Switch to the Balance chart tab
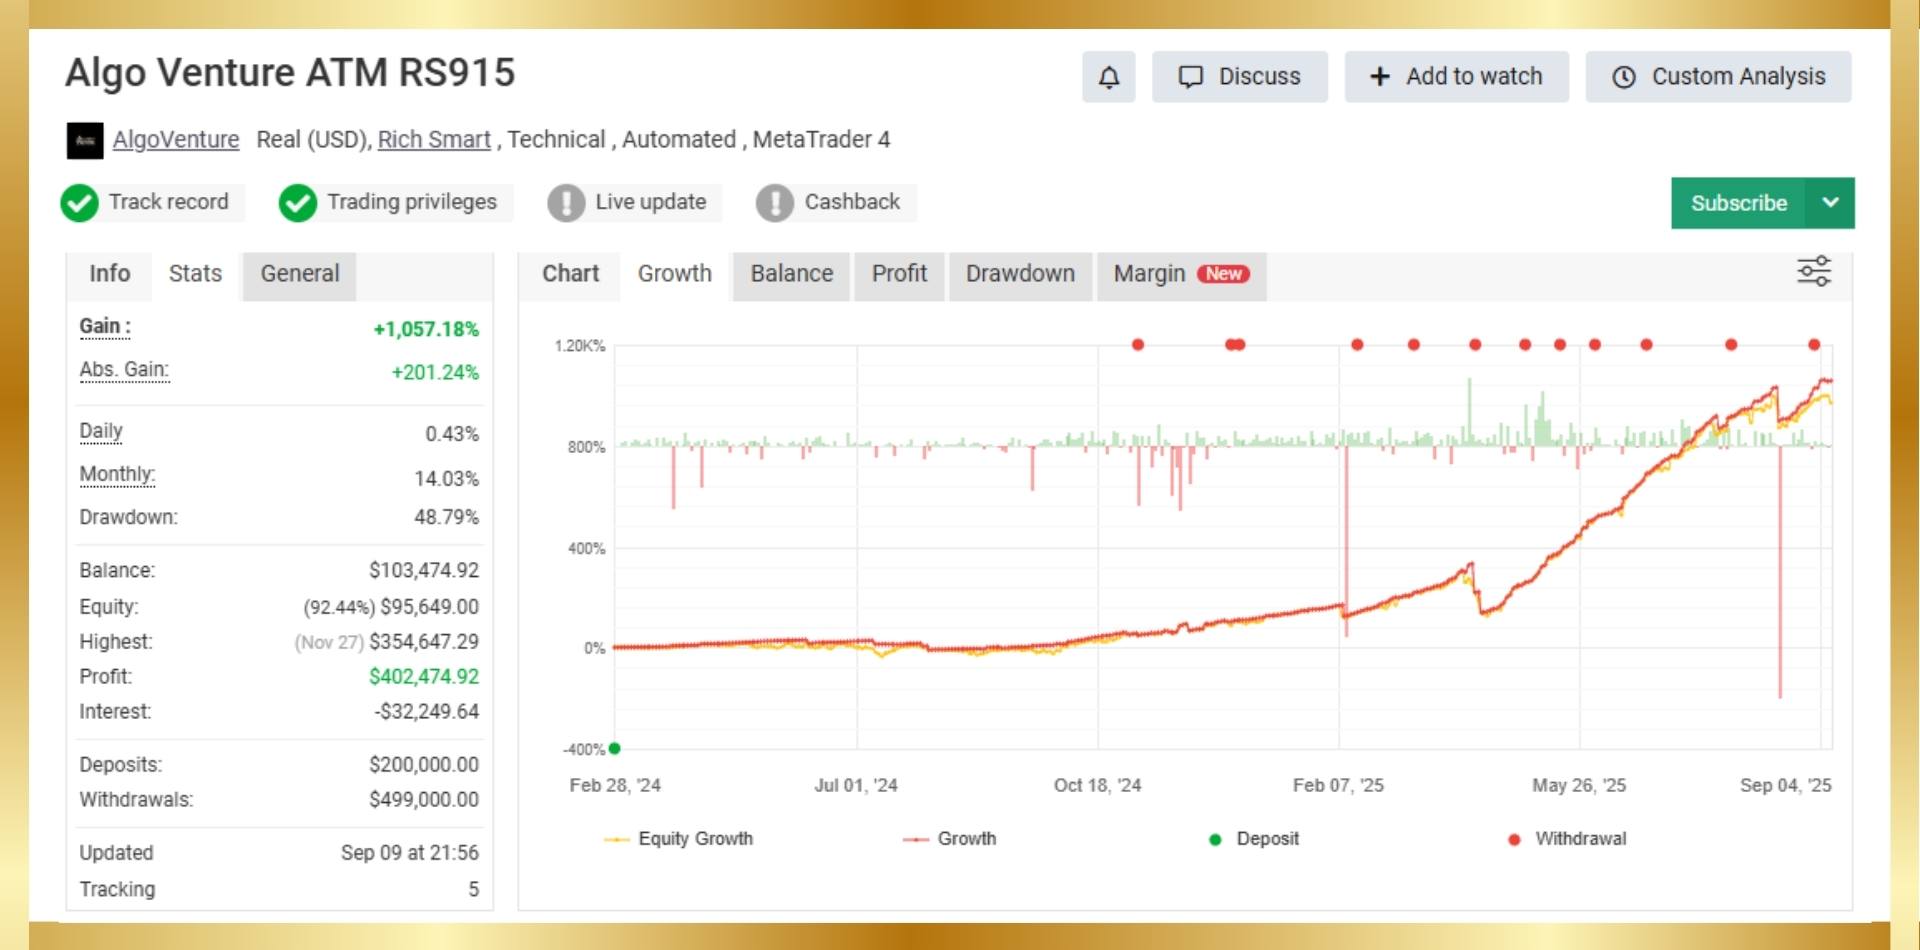The image size is (1920, 950). point(791,274)
